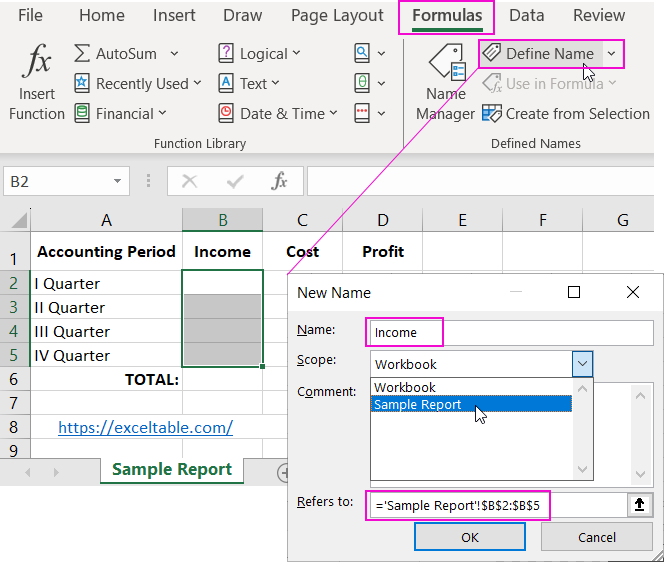Add a new sheet with plus button
This screenshot has height=562, width=664.
tap(284, 472)
